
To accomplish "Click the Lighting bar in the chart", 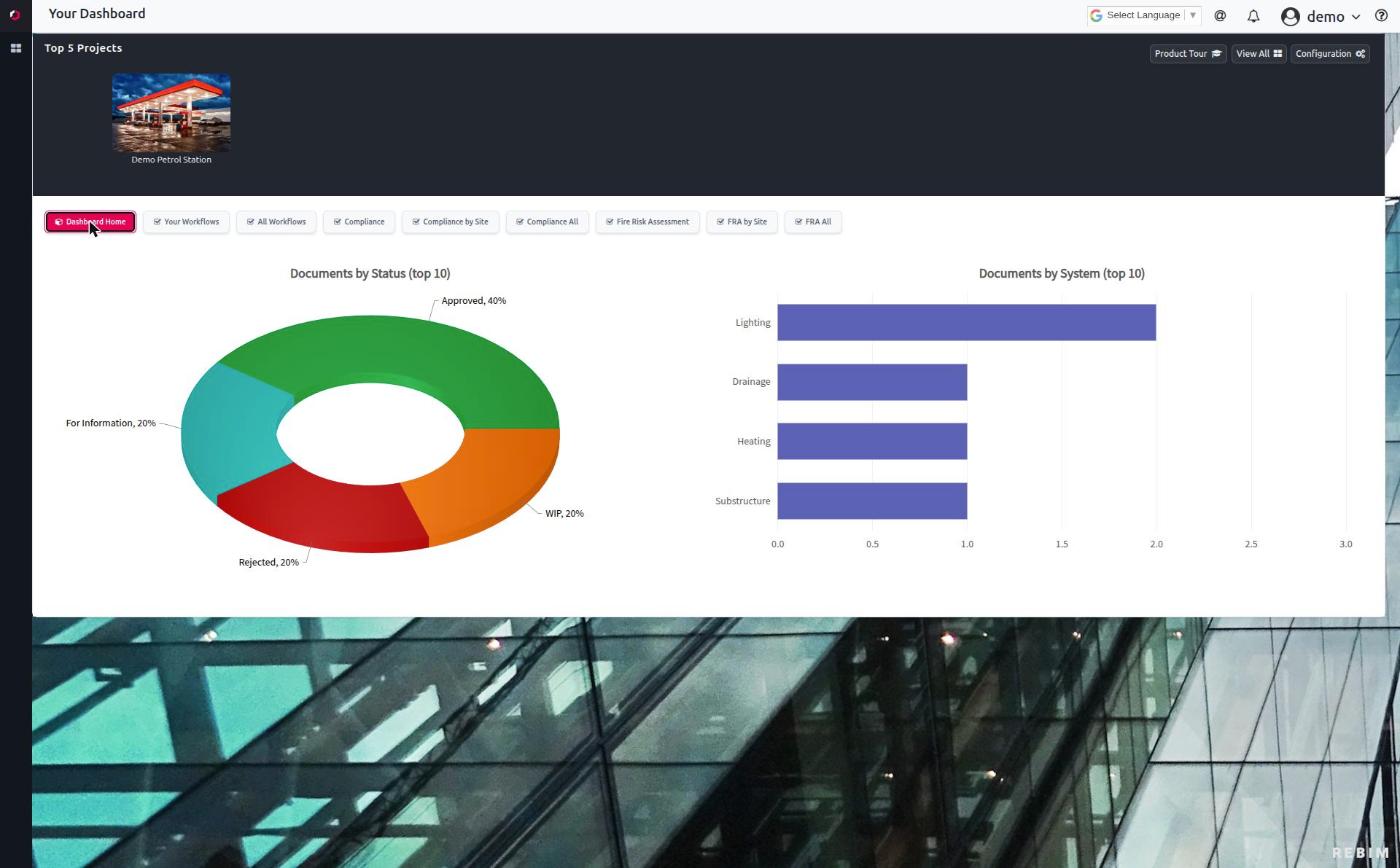I will (x=966, y=323).
